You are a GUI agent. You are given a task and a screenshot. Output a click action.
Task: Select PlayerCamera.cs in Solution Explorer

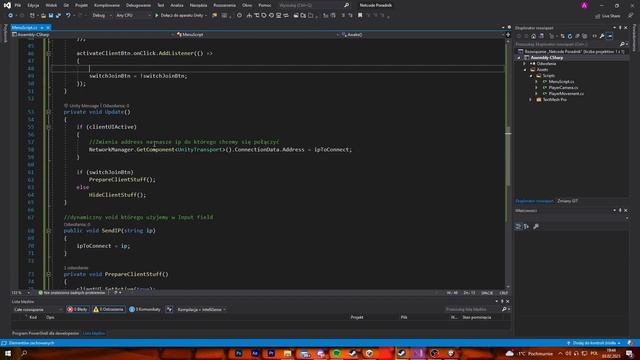[563, 88]
